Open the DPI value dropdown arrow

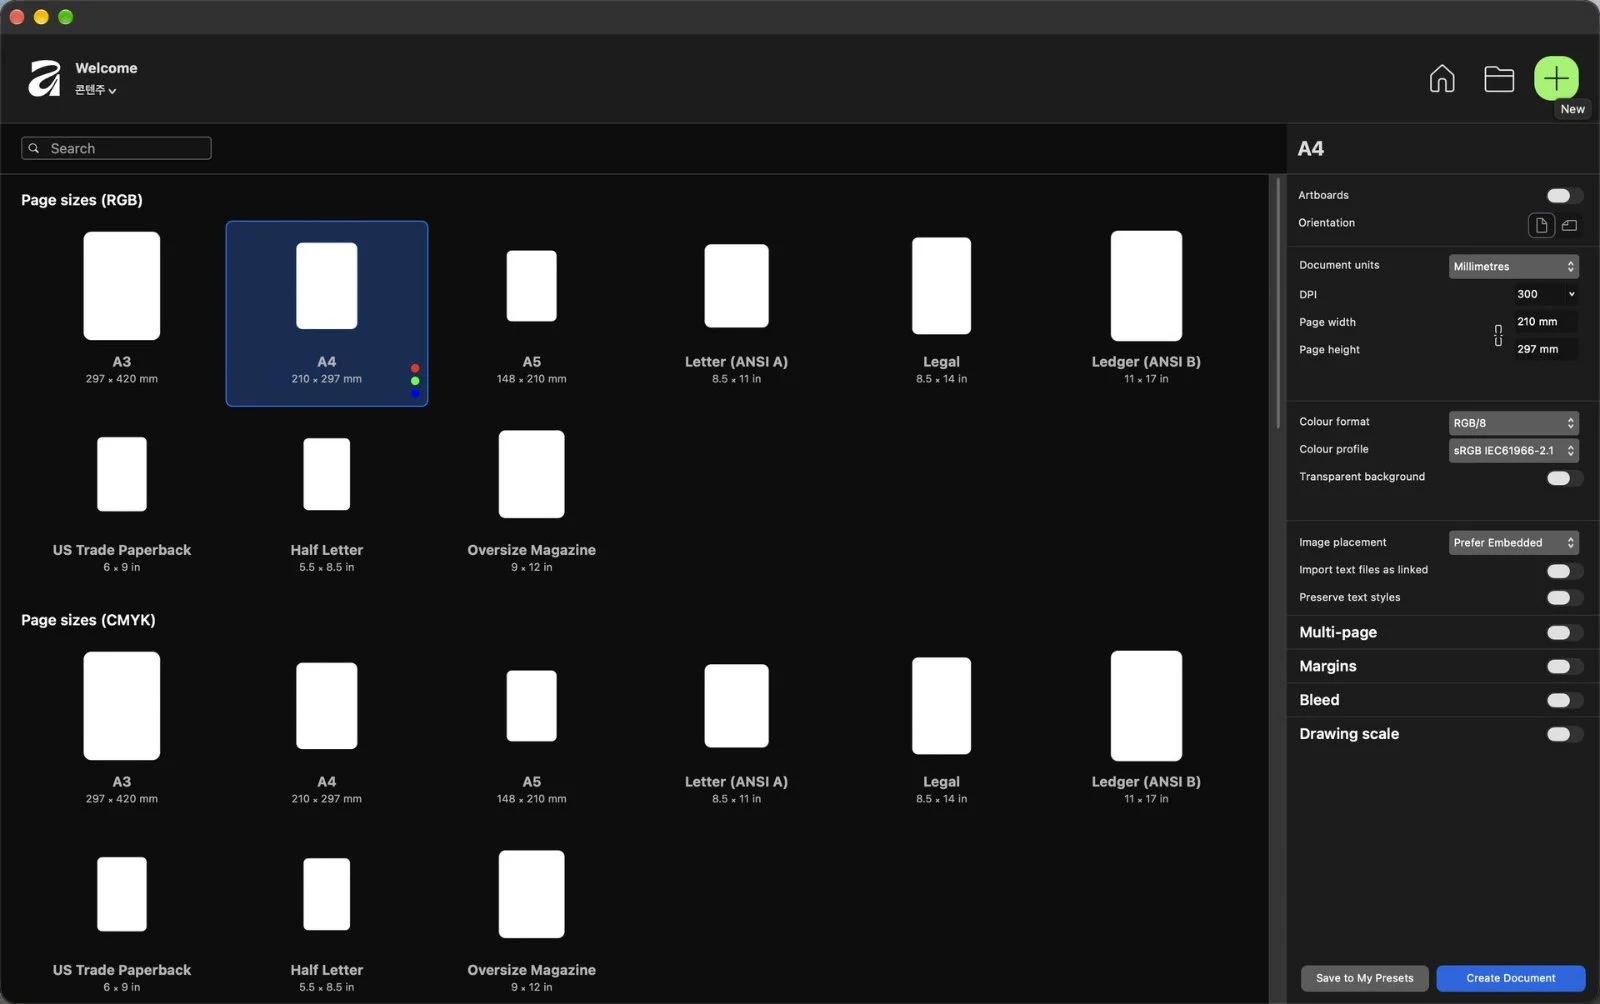1571,294
